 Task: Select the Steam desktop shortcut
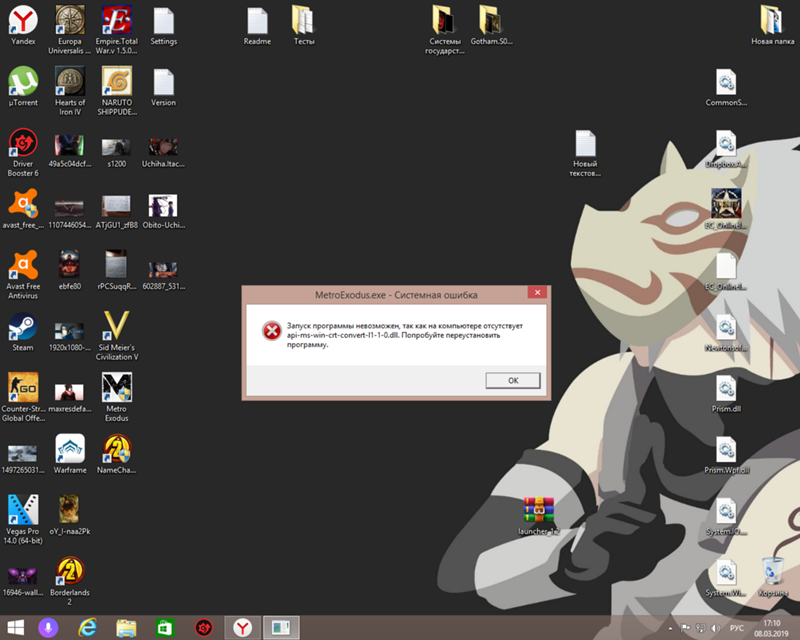23,332
